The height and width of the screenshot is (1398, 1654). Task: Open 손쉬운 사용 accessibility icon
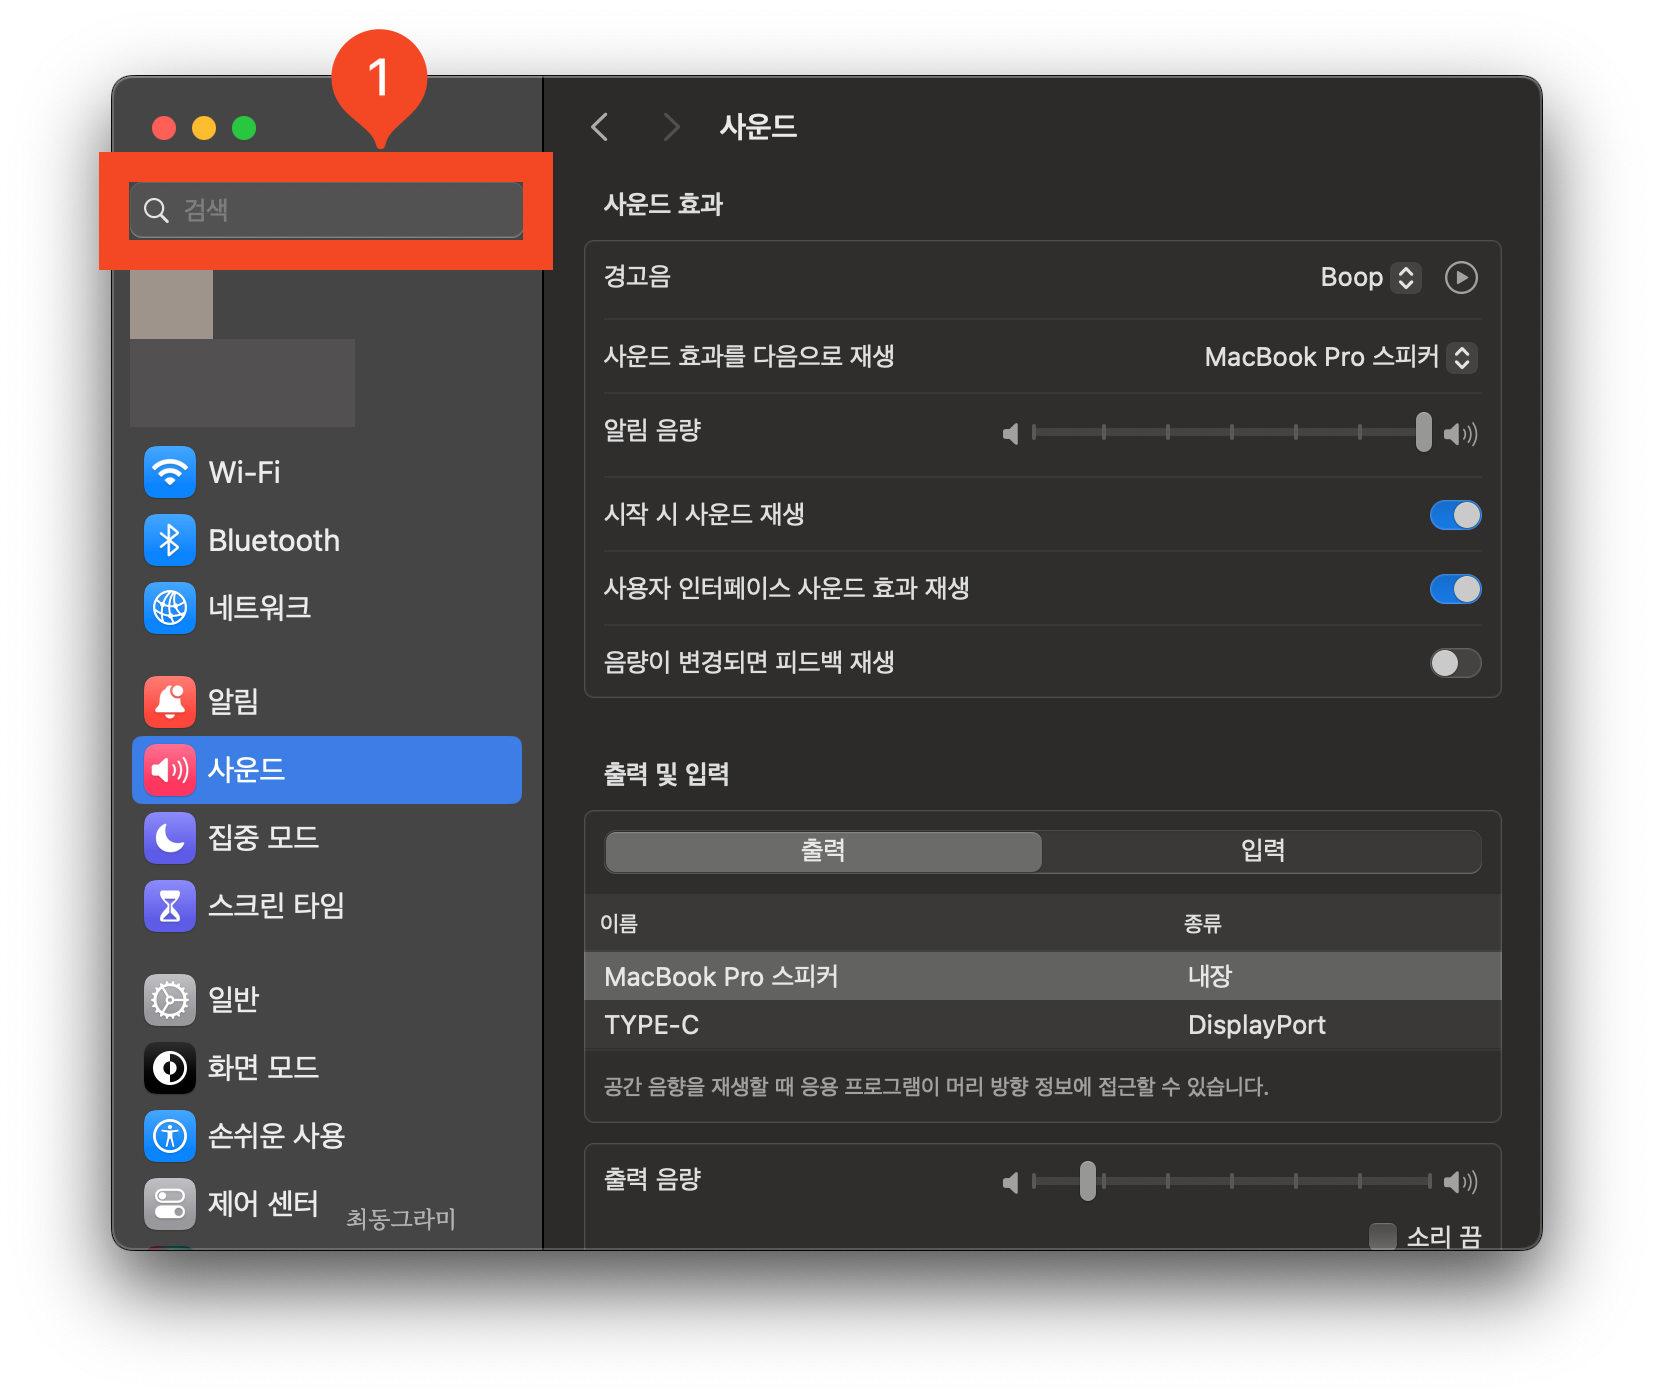(x=170, y=1136)
